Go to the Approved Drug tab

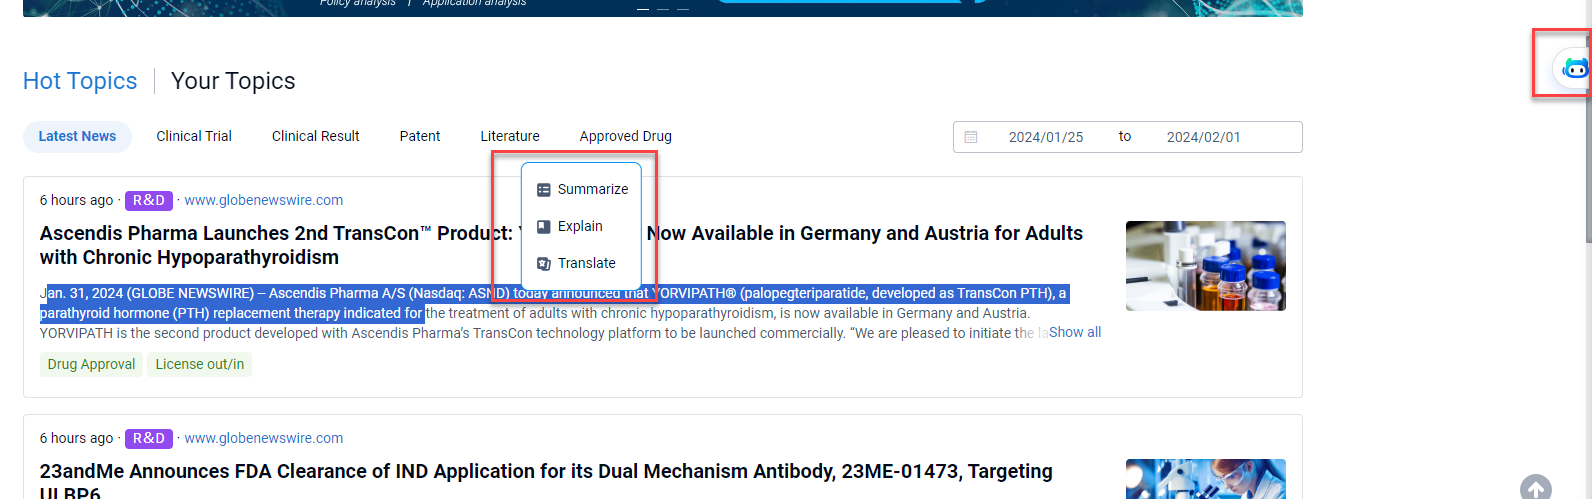point(625,136)
